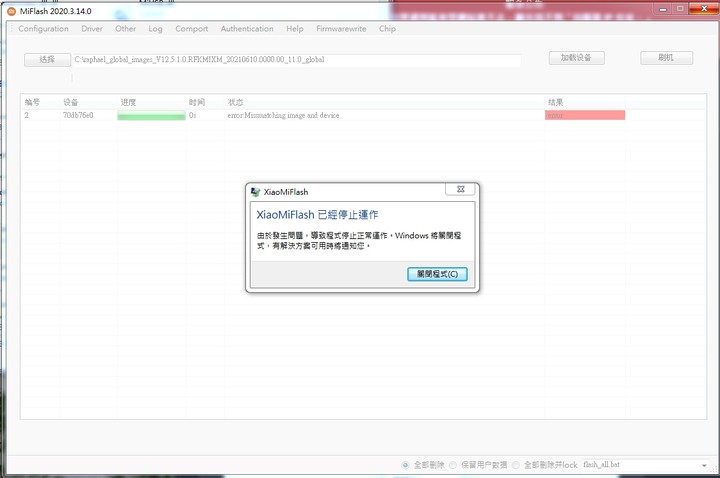Image resolution: width=720 pixels, height=478 pixels.
Task: Close the XiaoMiFlash error dialog with X
Action: pos(461,189)
